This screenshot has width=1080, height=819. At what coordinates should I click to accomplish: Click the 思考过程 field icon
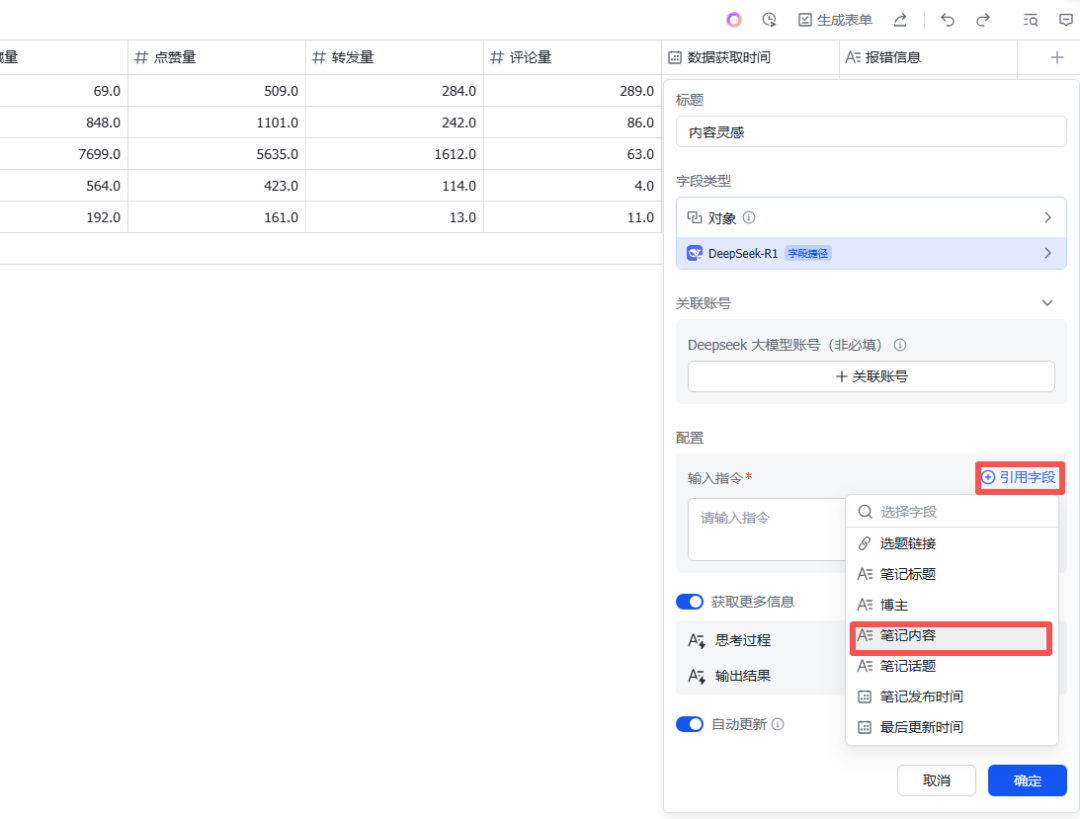[697, 639]
